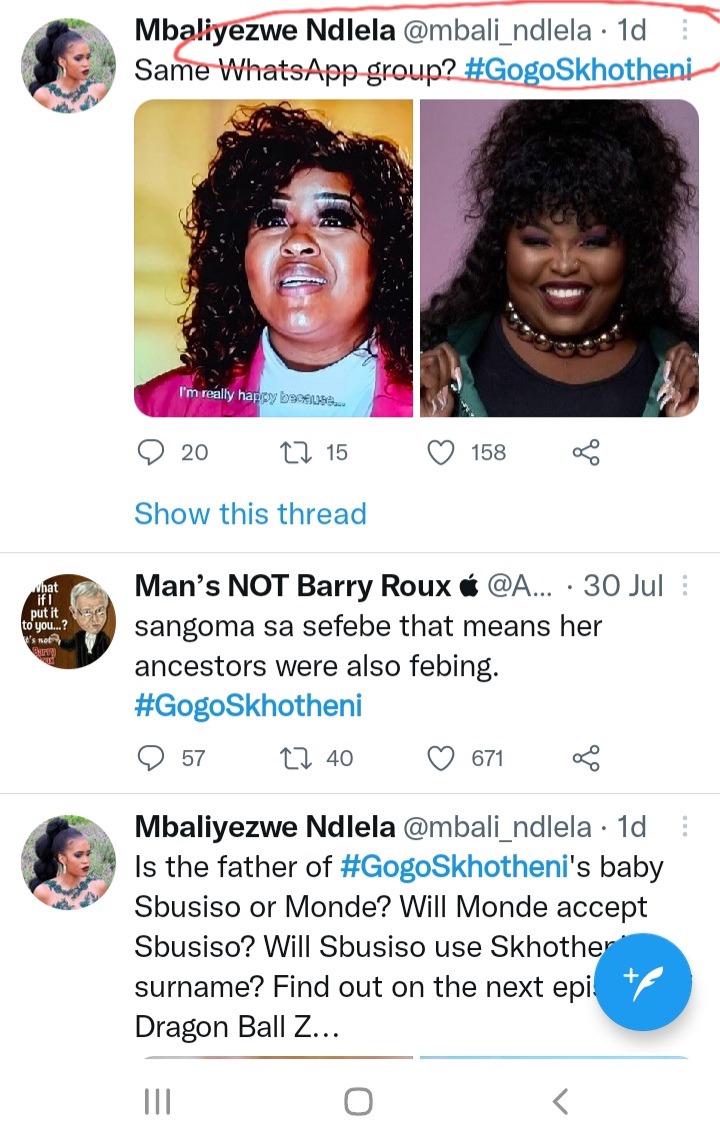This screenshot has width=720, height=1143.
Task: Open #GogoSkhotheni hashtag in Barry Roux tweet
Action: pos(248,706)
